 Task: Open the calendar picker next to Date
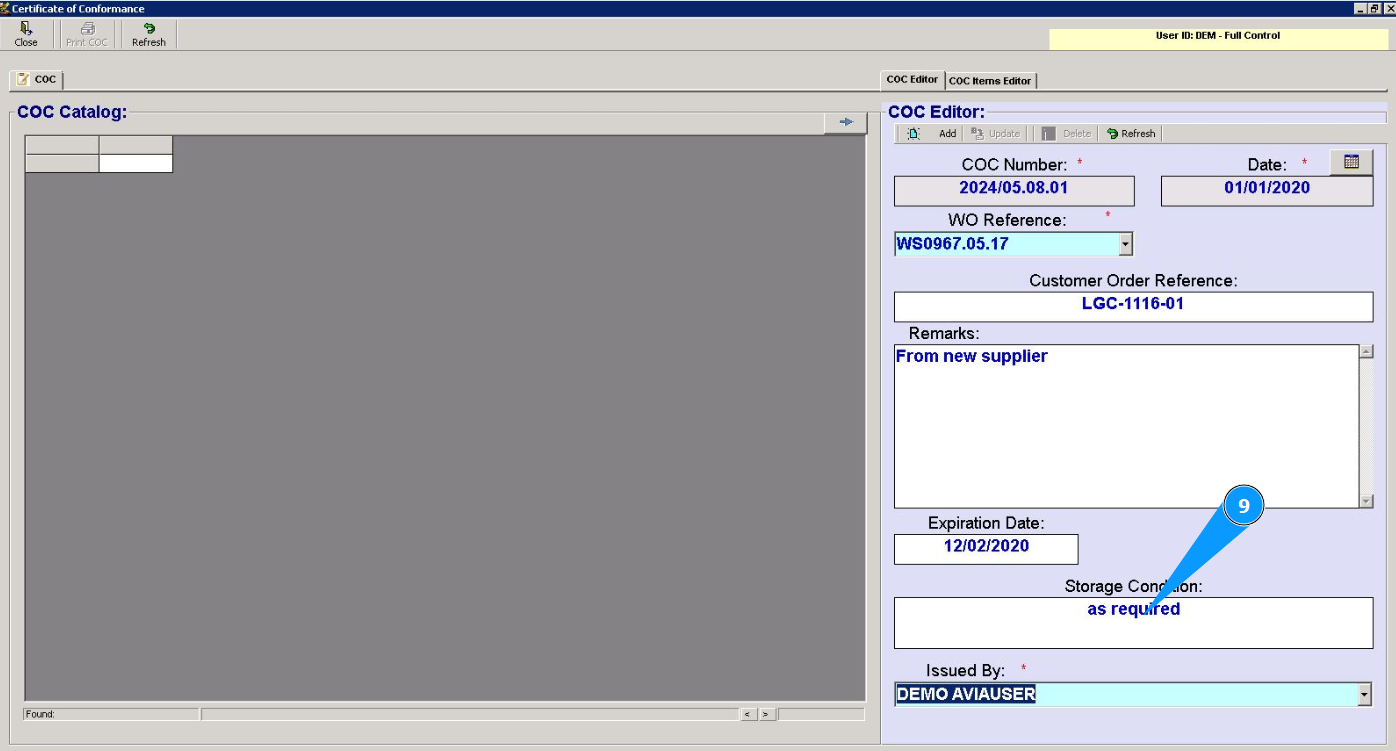1351,162
